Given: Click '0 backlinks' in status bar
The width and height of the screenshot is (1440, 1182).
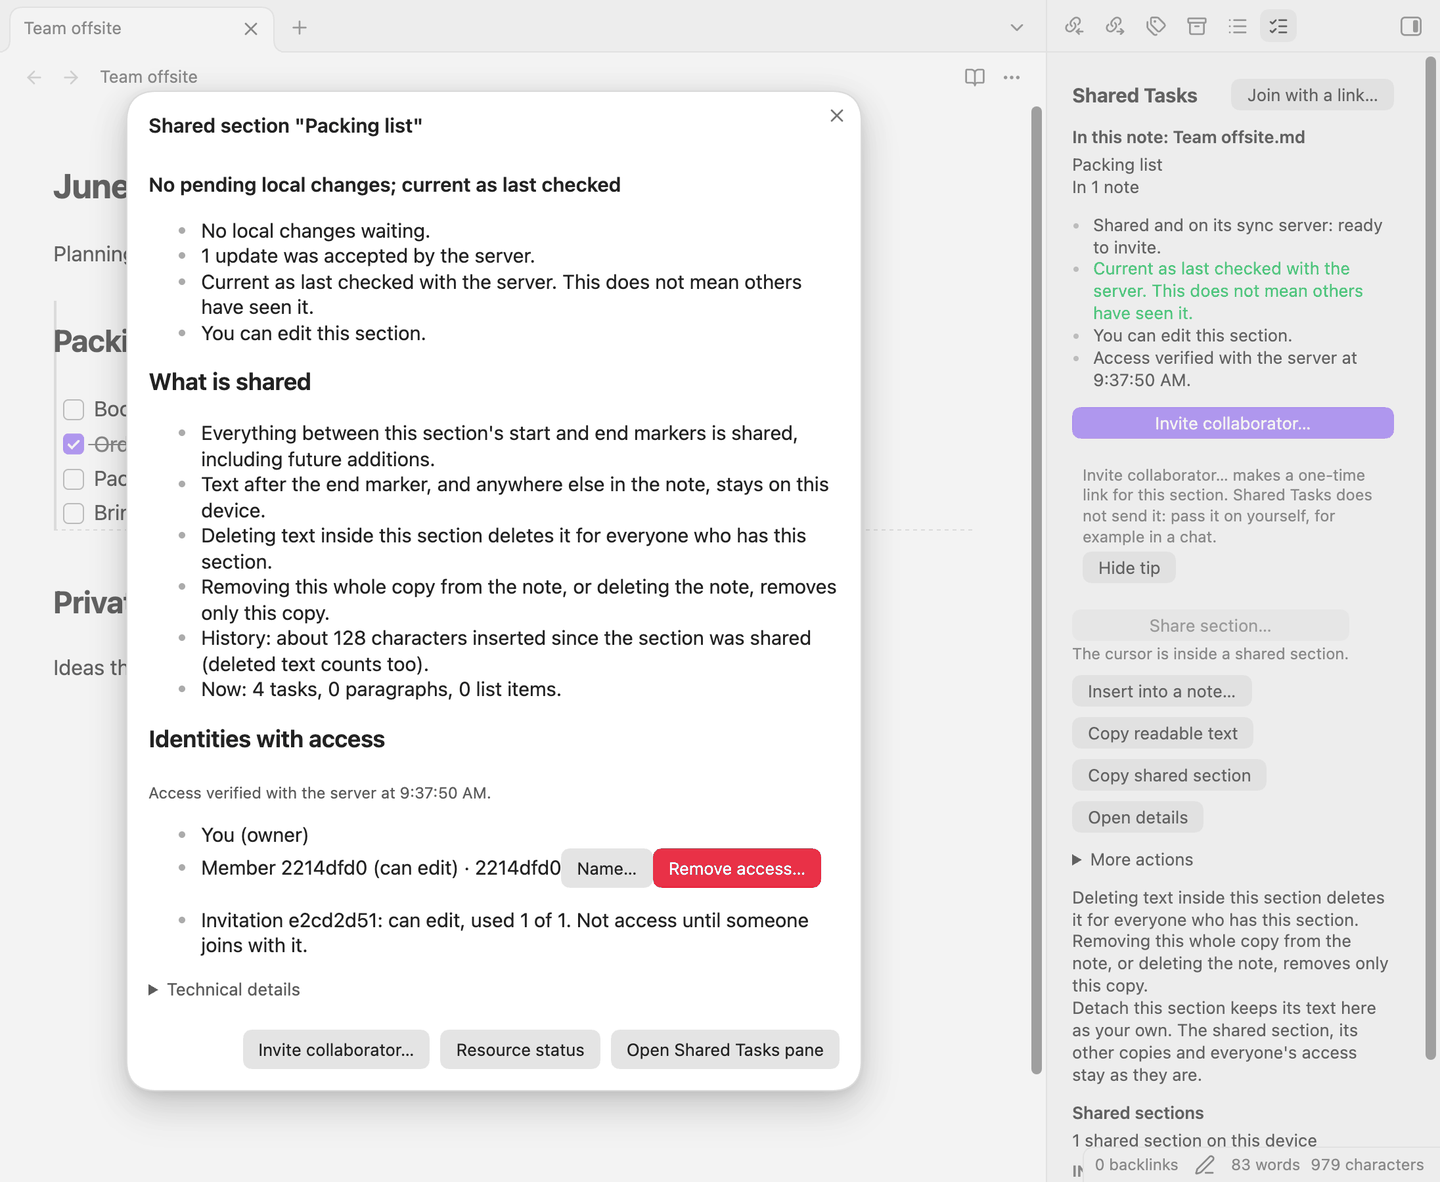Looking at the screenshot, I should tap(1136, 1165).
